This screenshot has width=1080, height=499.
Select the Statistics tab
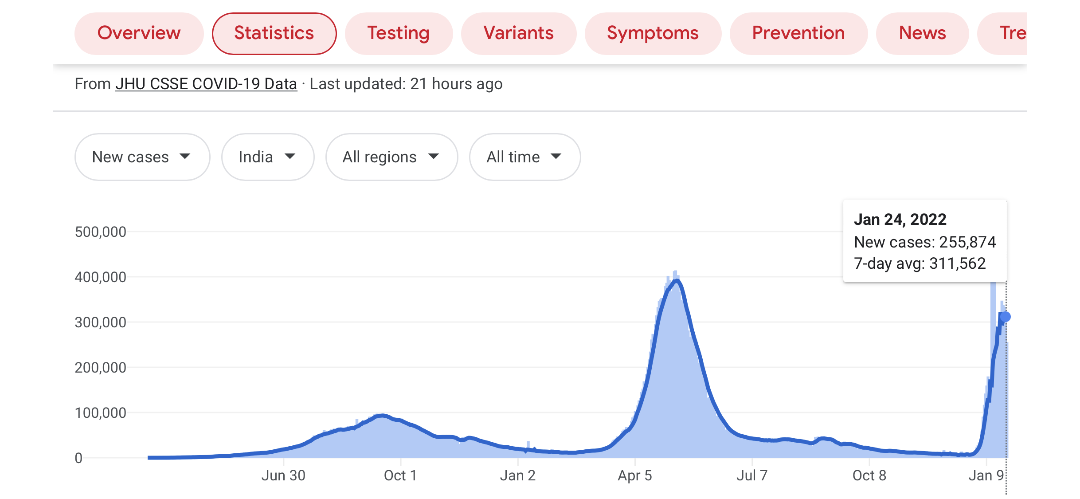click(x=274, y=33)
